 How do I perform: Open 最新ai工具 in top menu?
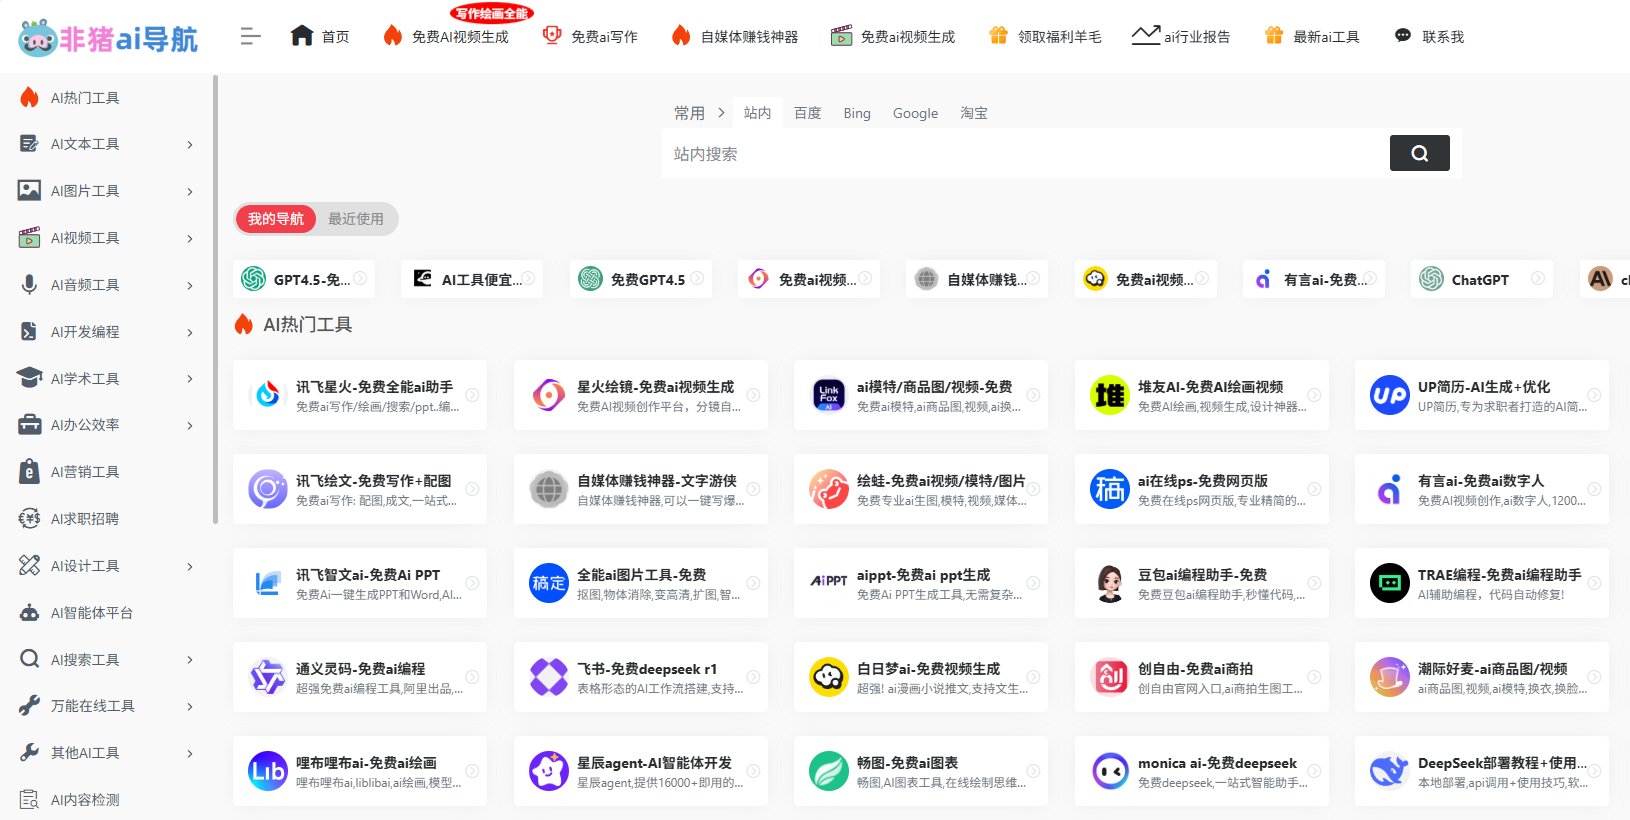[x=1312, y=36]
